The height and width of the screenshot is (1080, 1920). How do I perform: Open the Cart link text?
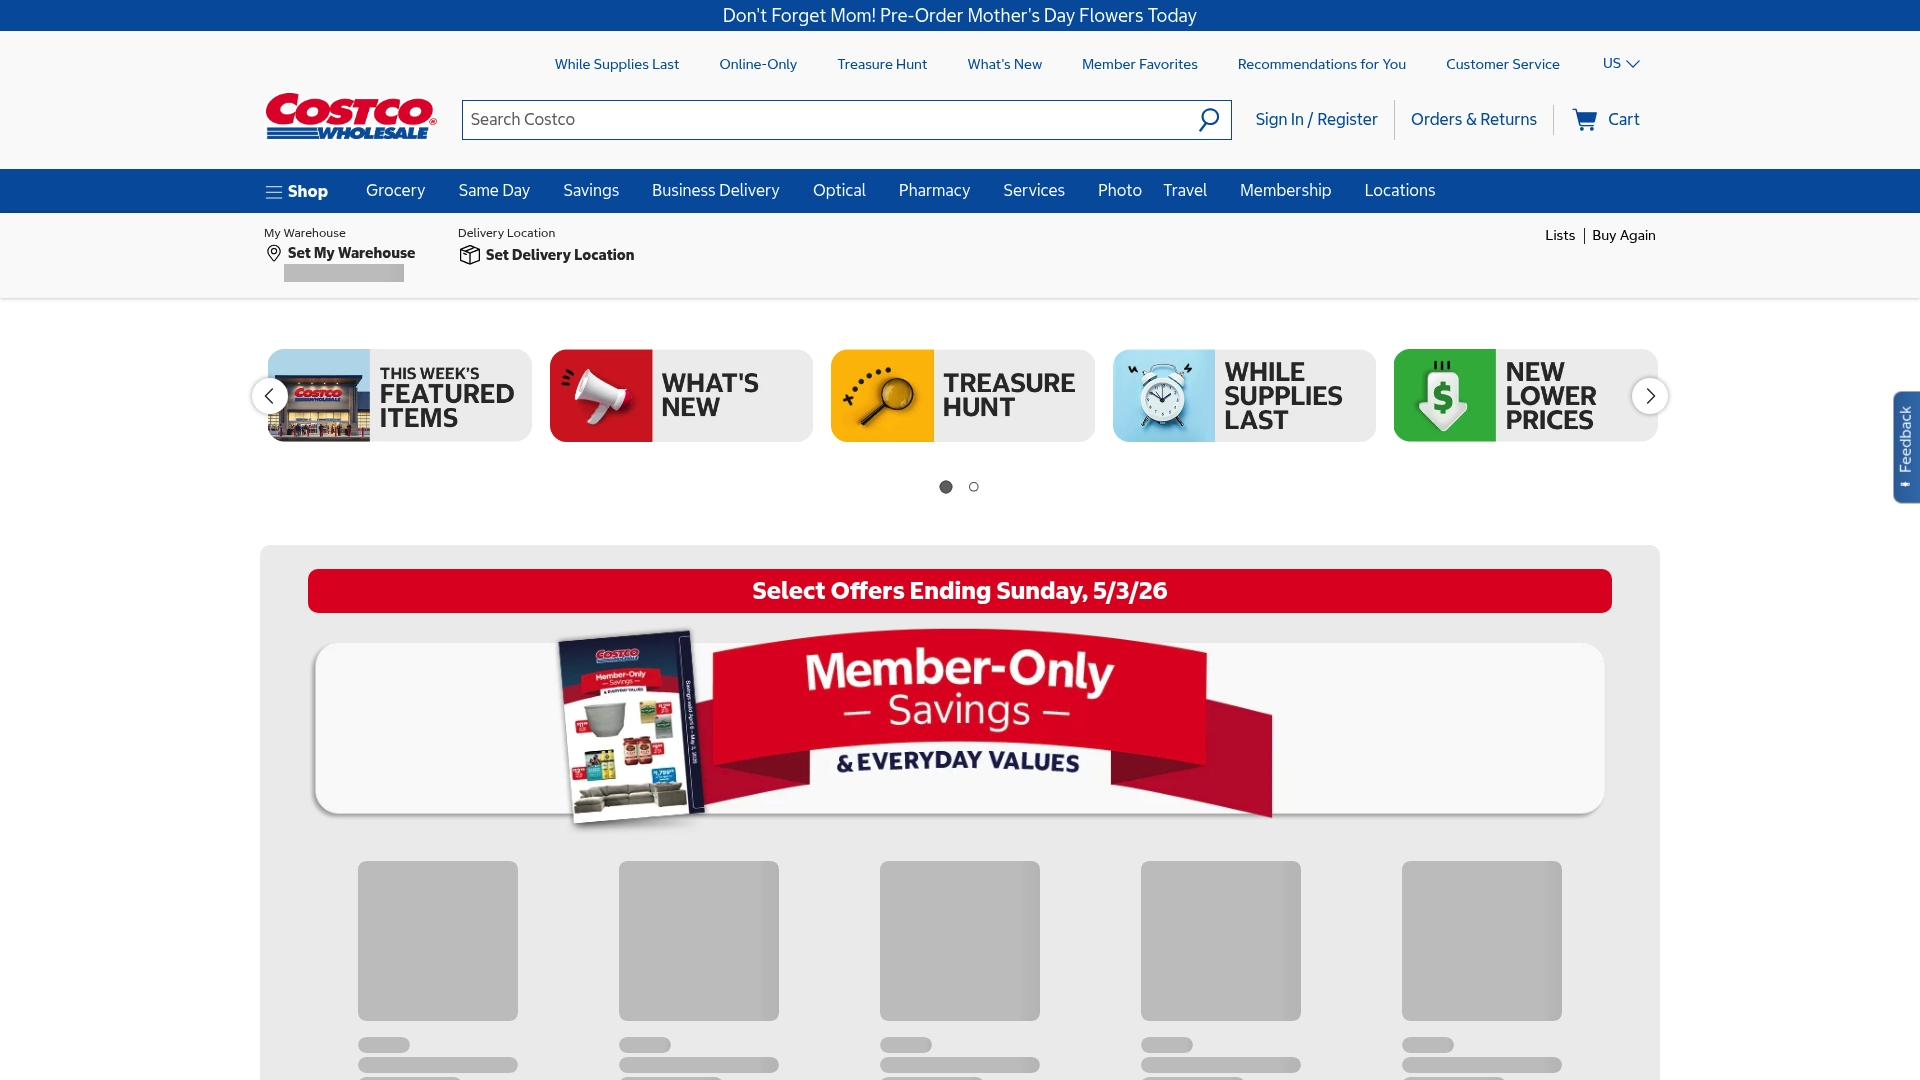point(1623,120)
